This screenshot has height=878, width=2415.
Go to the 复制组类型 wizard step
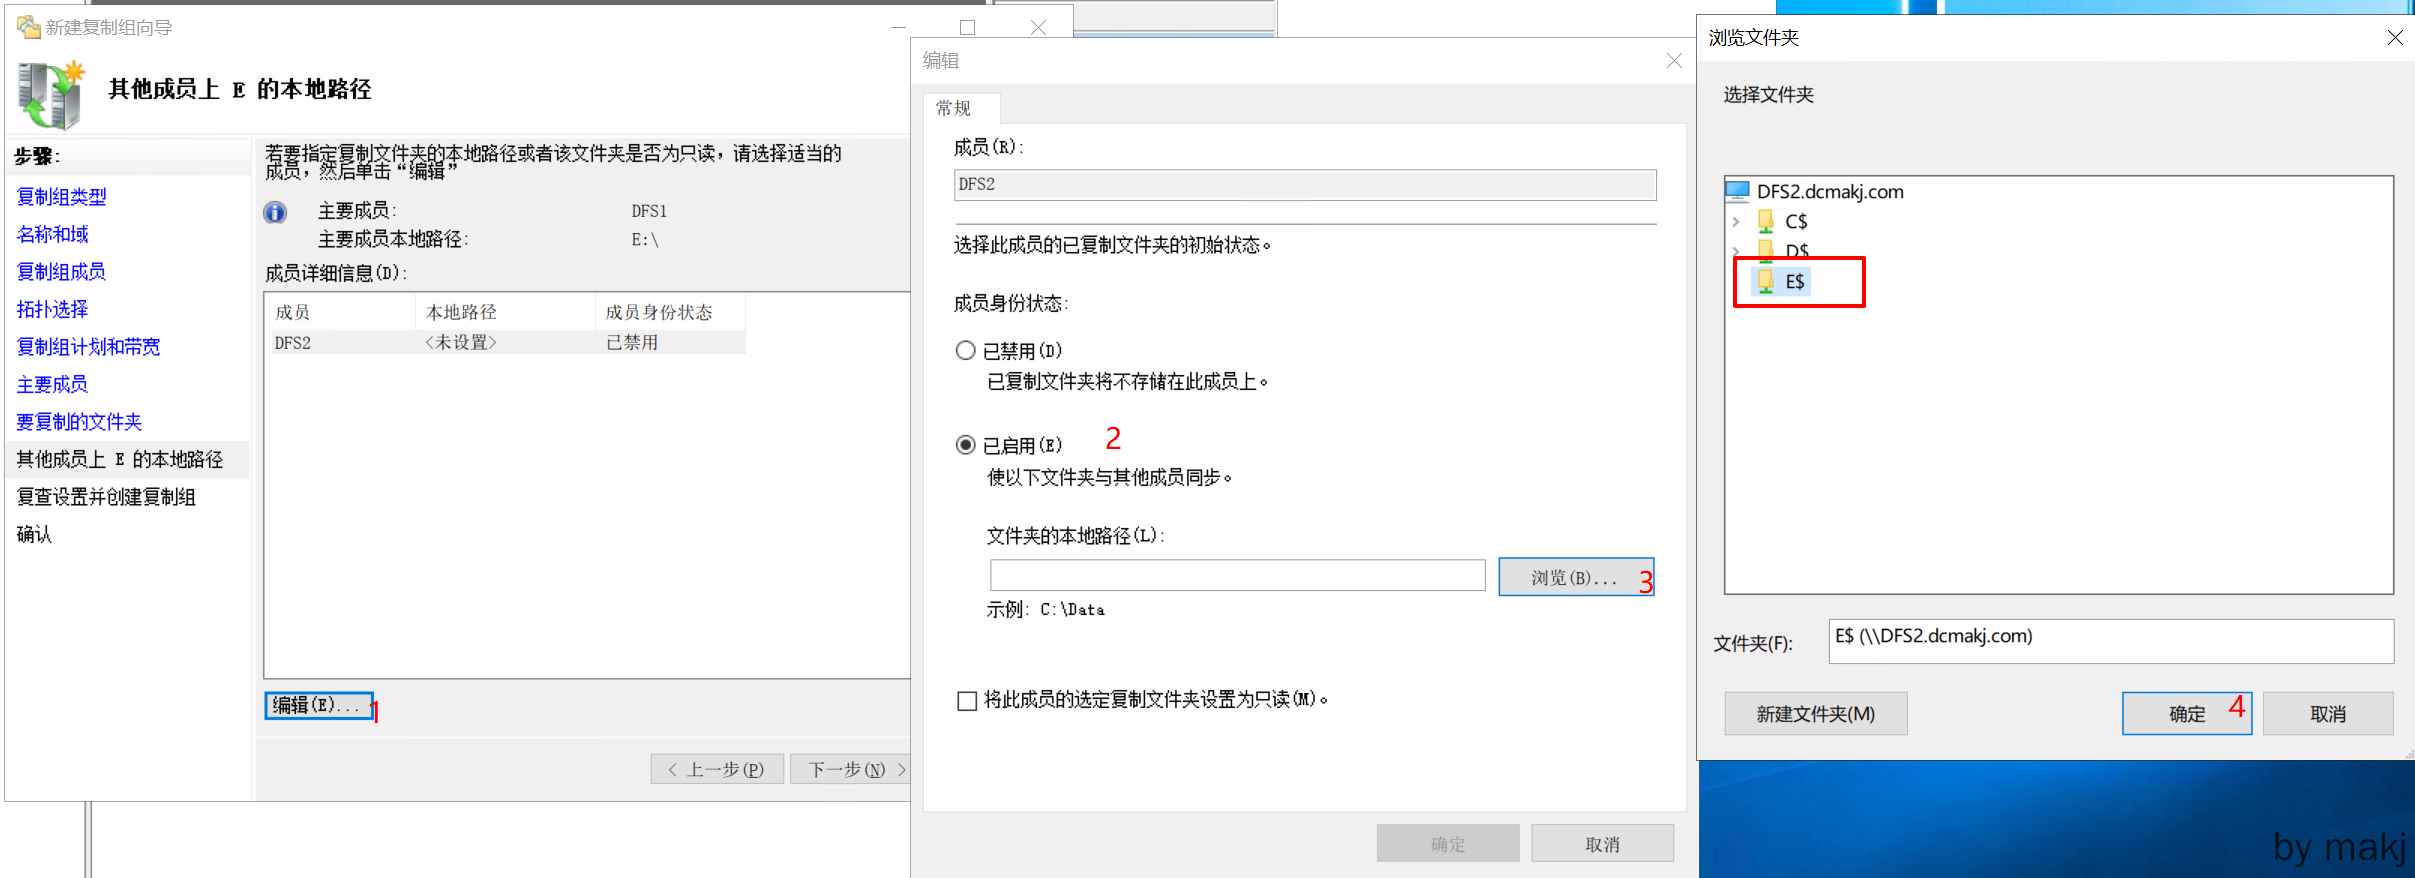pos(62,197)
